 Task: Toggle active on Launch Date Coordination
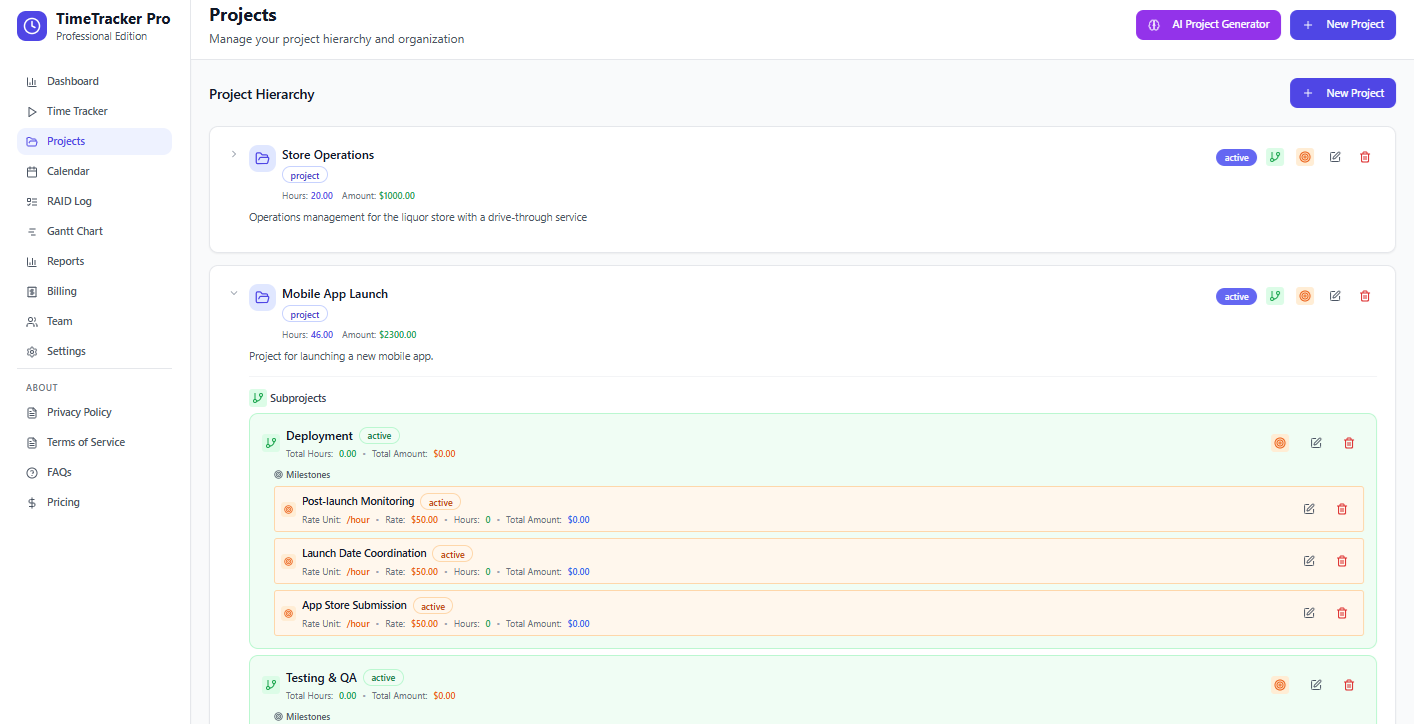pyautogui.click(x=452, y=553)
